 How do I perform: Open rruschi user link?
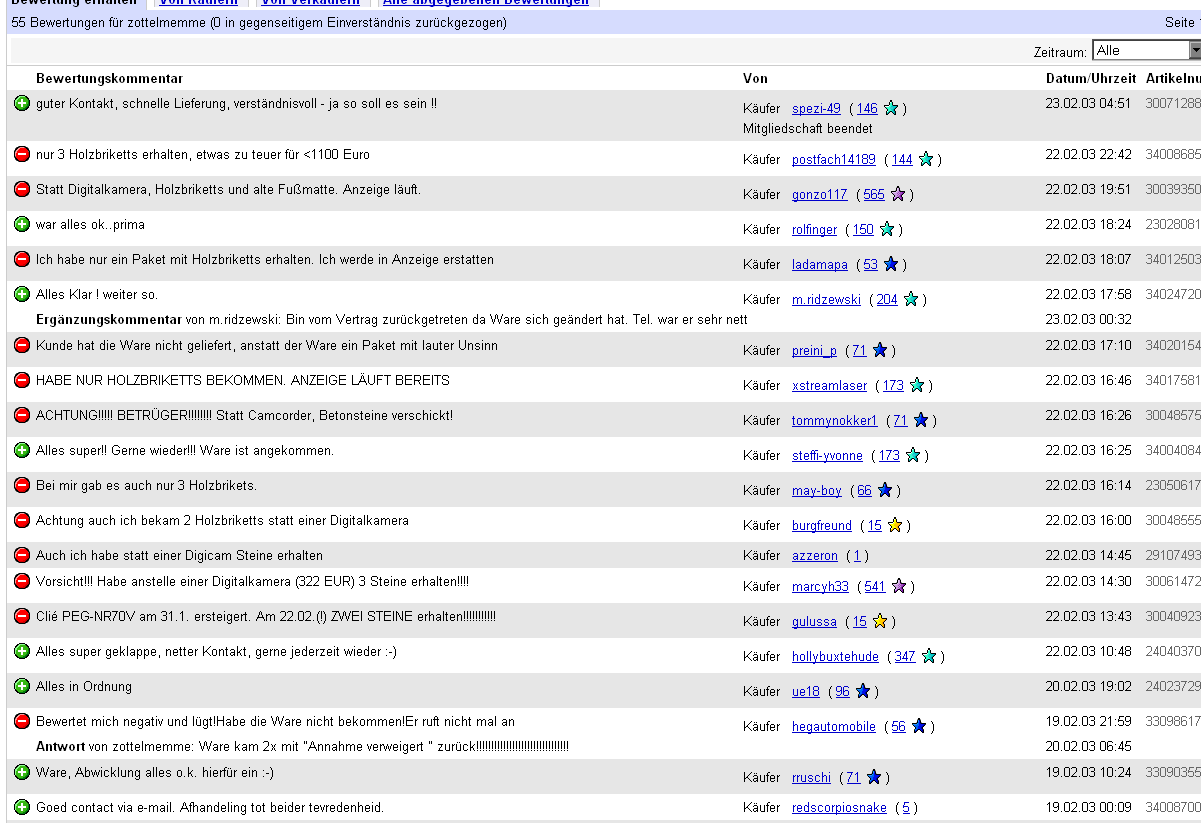(812, 778)
